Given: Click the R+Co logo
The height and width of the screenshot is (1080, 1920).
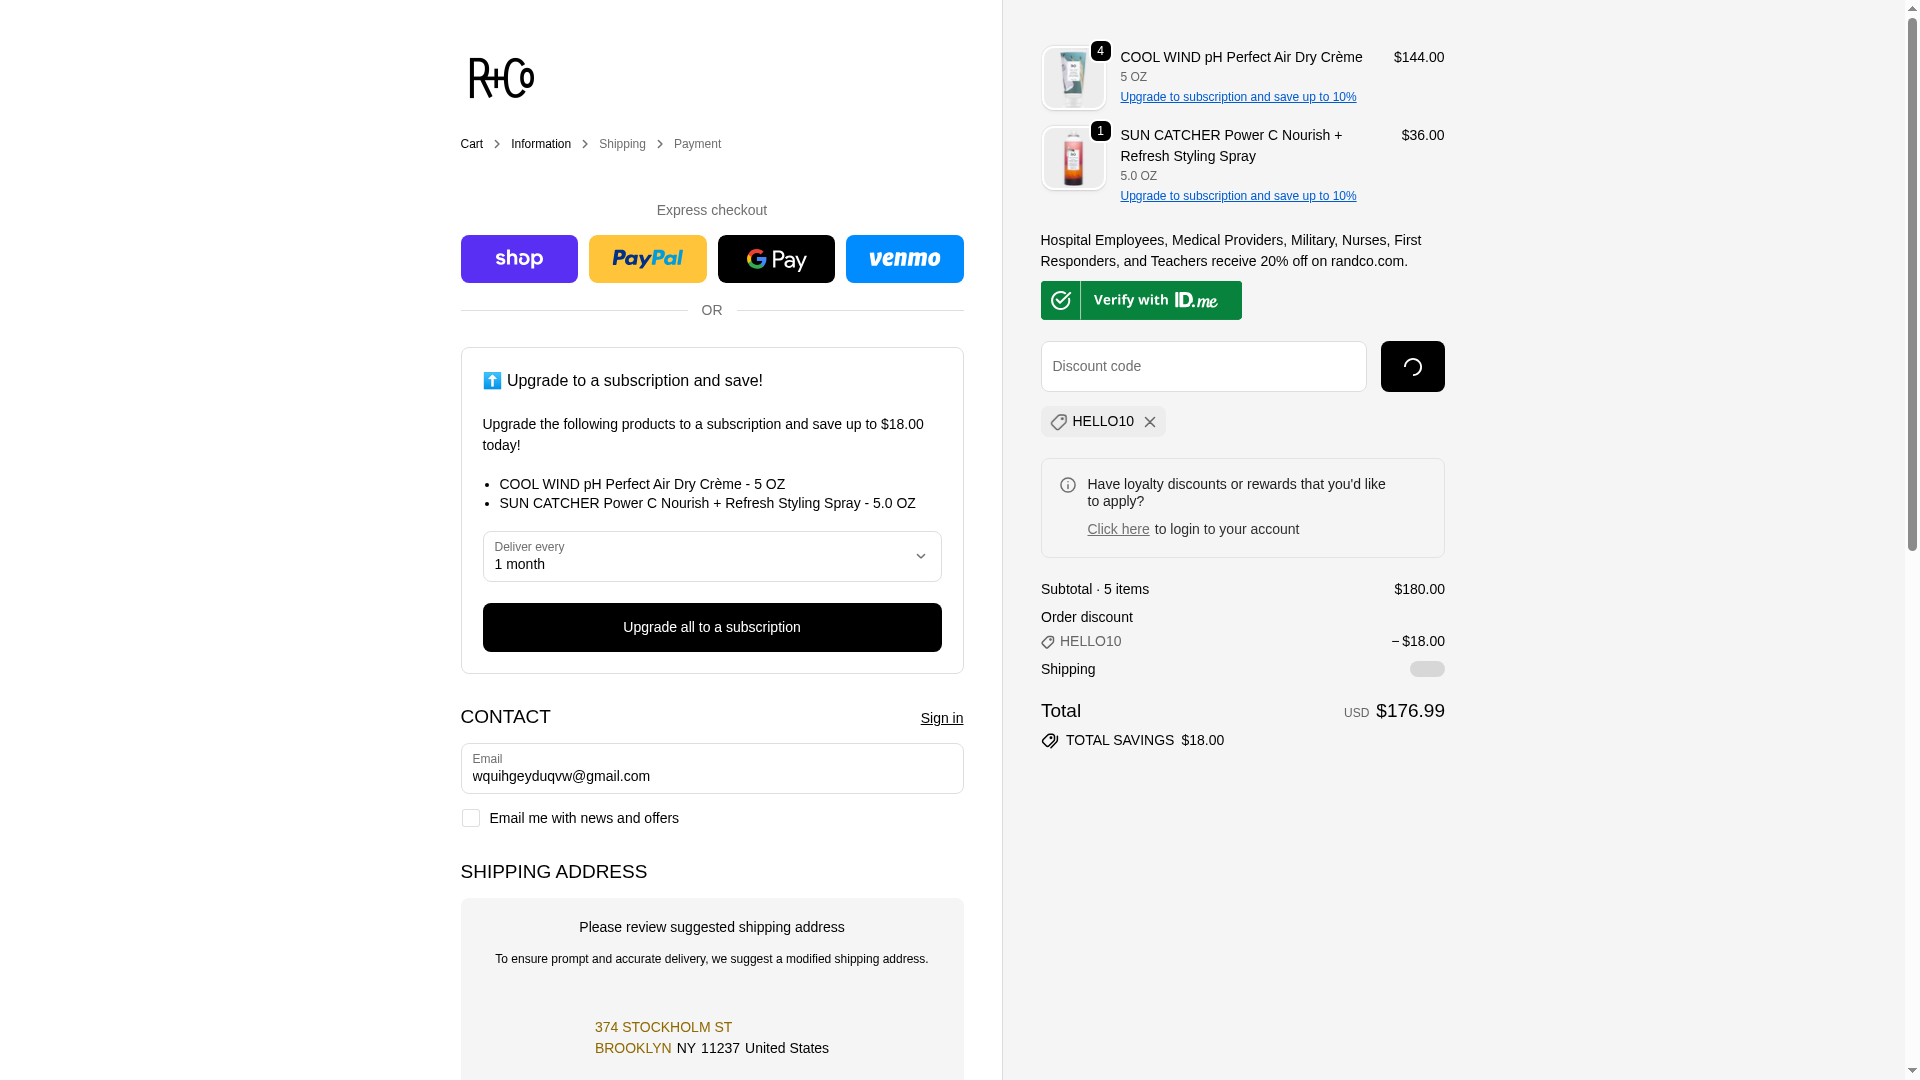Looking at the screenshot, I should pos(501,78).
